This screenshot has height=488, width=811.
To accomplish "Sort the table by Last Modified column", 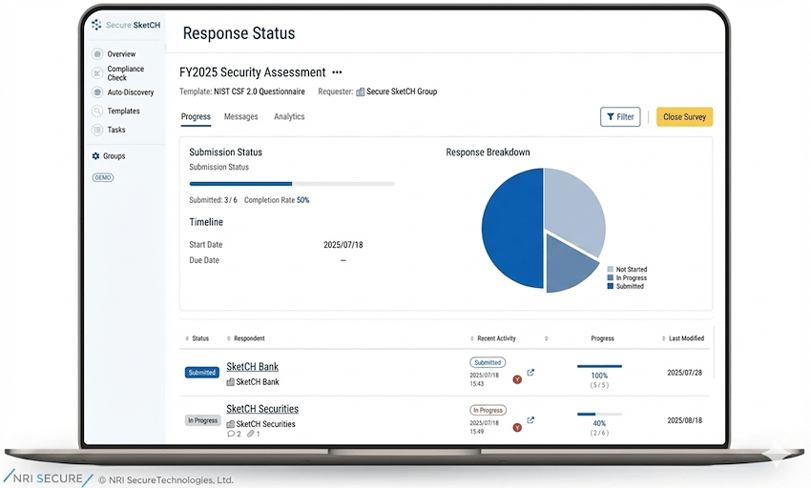I will point(683,339).
